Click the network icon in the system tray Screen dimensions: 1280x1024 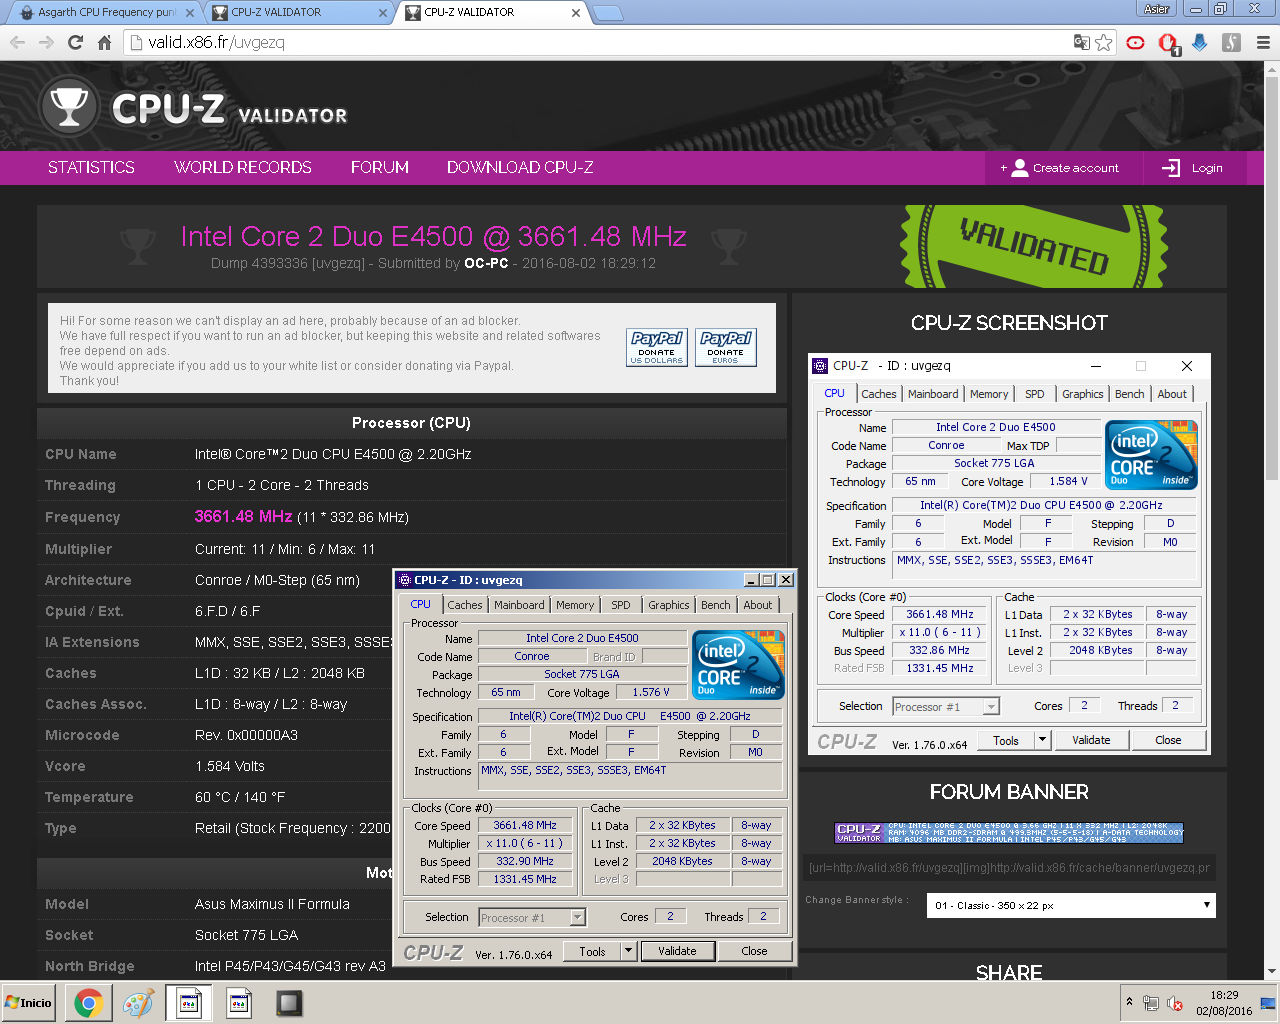pyautogui.click(x=1151, y=1004)
